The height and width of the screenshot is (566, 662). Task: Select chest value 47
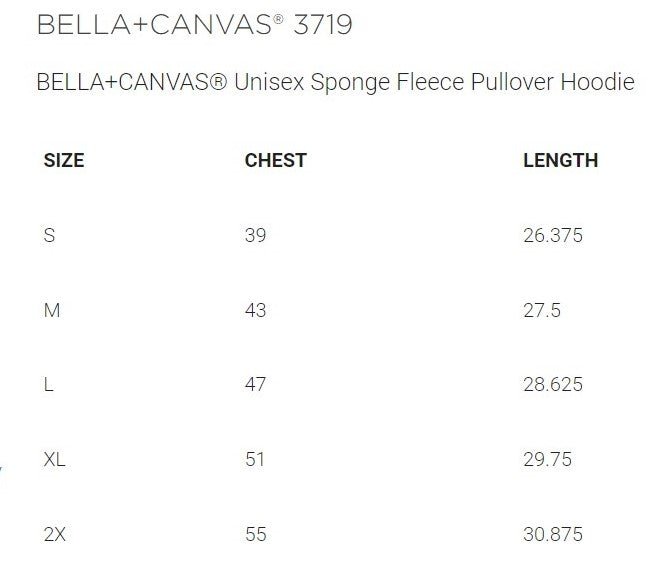click(x=255, y=385)
